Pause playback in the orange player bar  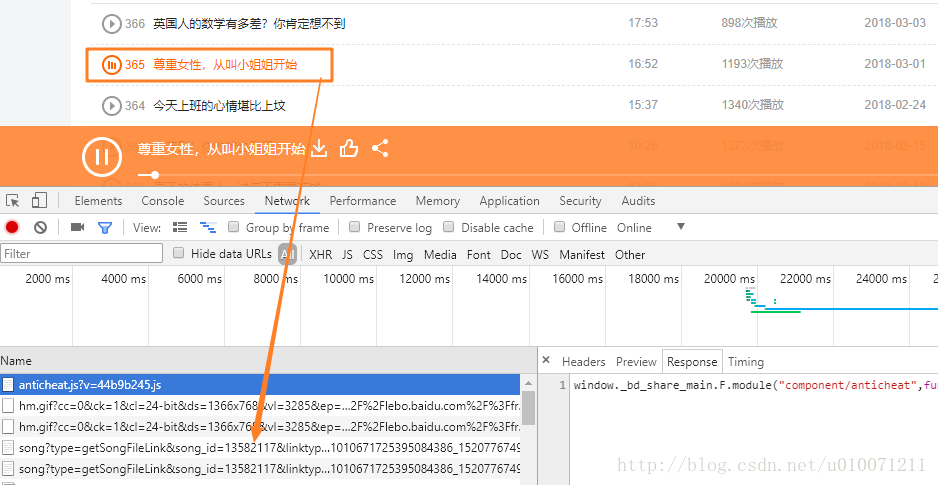[x=102, y=157]
